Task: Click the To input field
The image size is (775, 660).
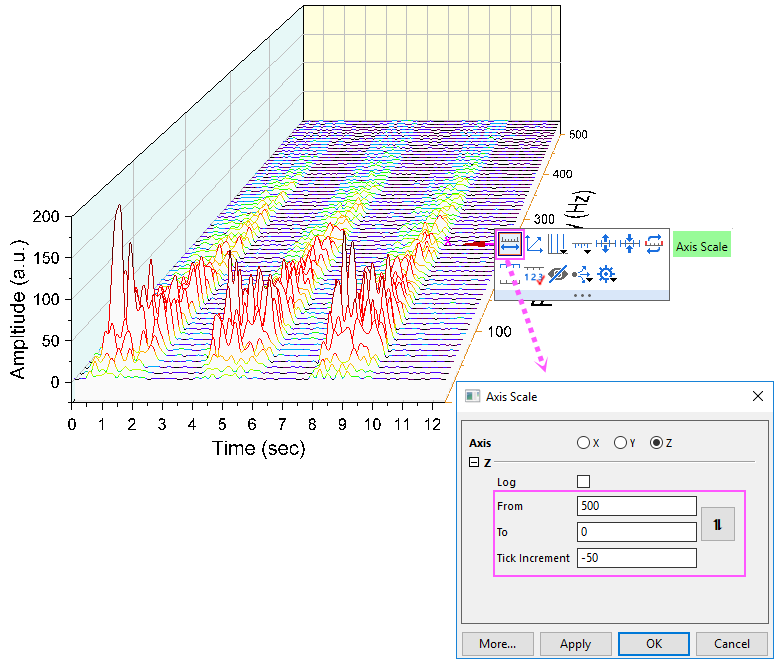Action: (637, 532)
